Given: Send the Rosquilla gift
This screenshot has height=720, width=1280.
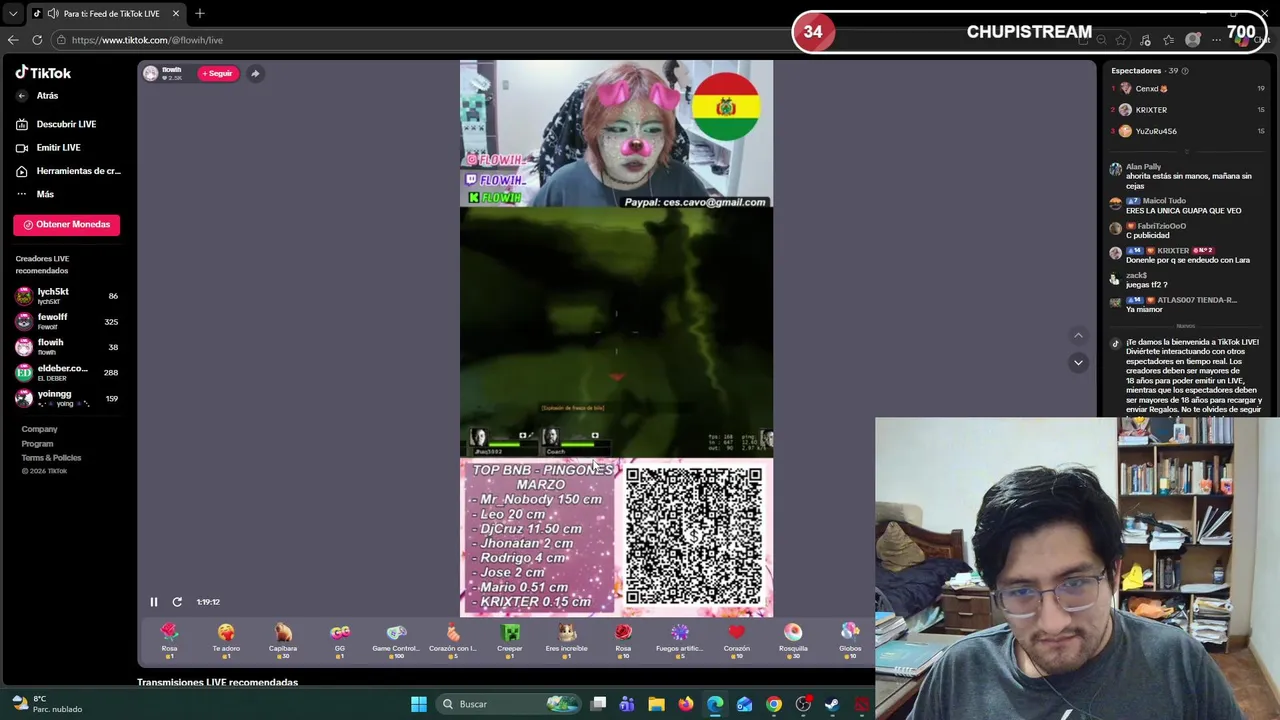Looking at the screenshot, I should (x=793, y=640).
